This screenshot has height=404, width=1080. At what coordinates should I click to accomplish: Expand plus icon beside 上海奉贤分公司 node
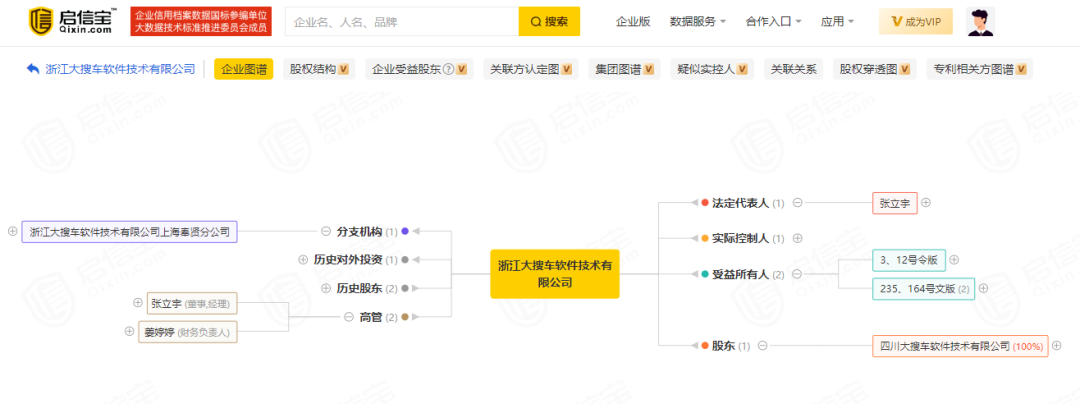click(x=12, y=231)
